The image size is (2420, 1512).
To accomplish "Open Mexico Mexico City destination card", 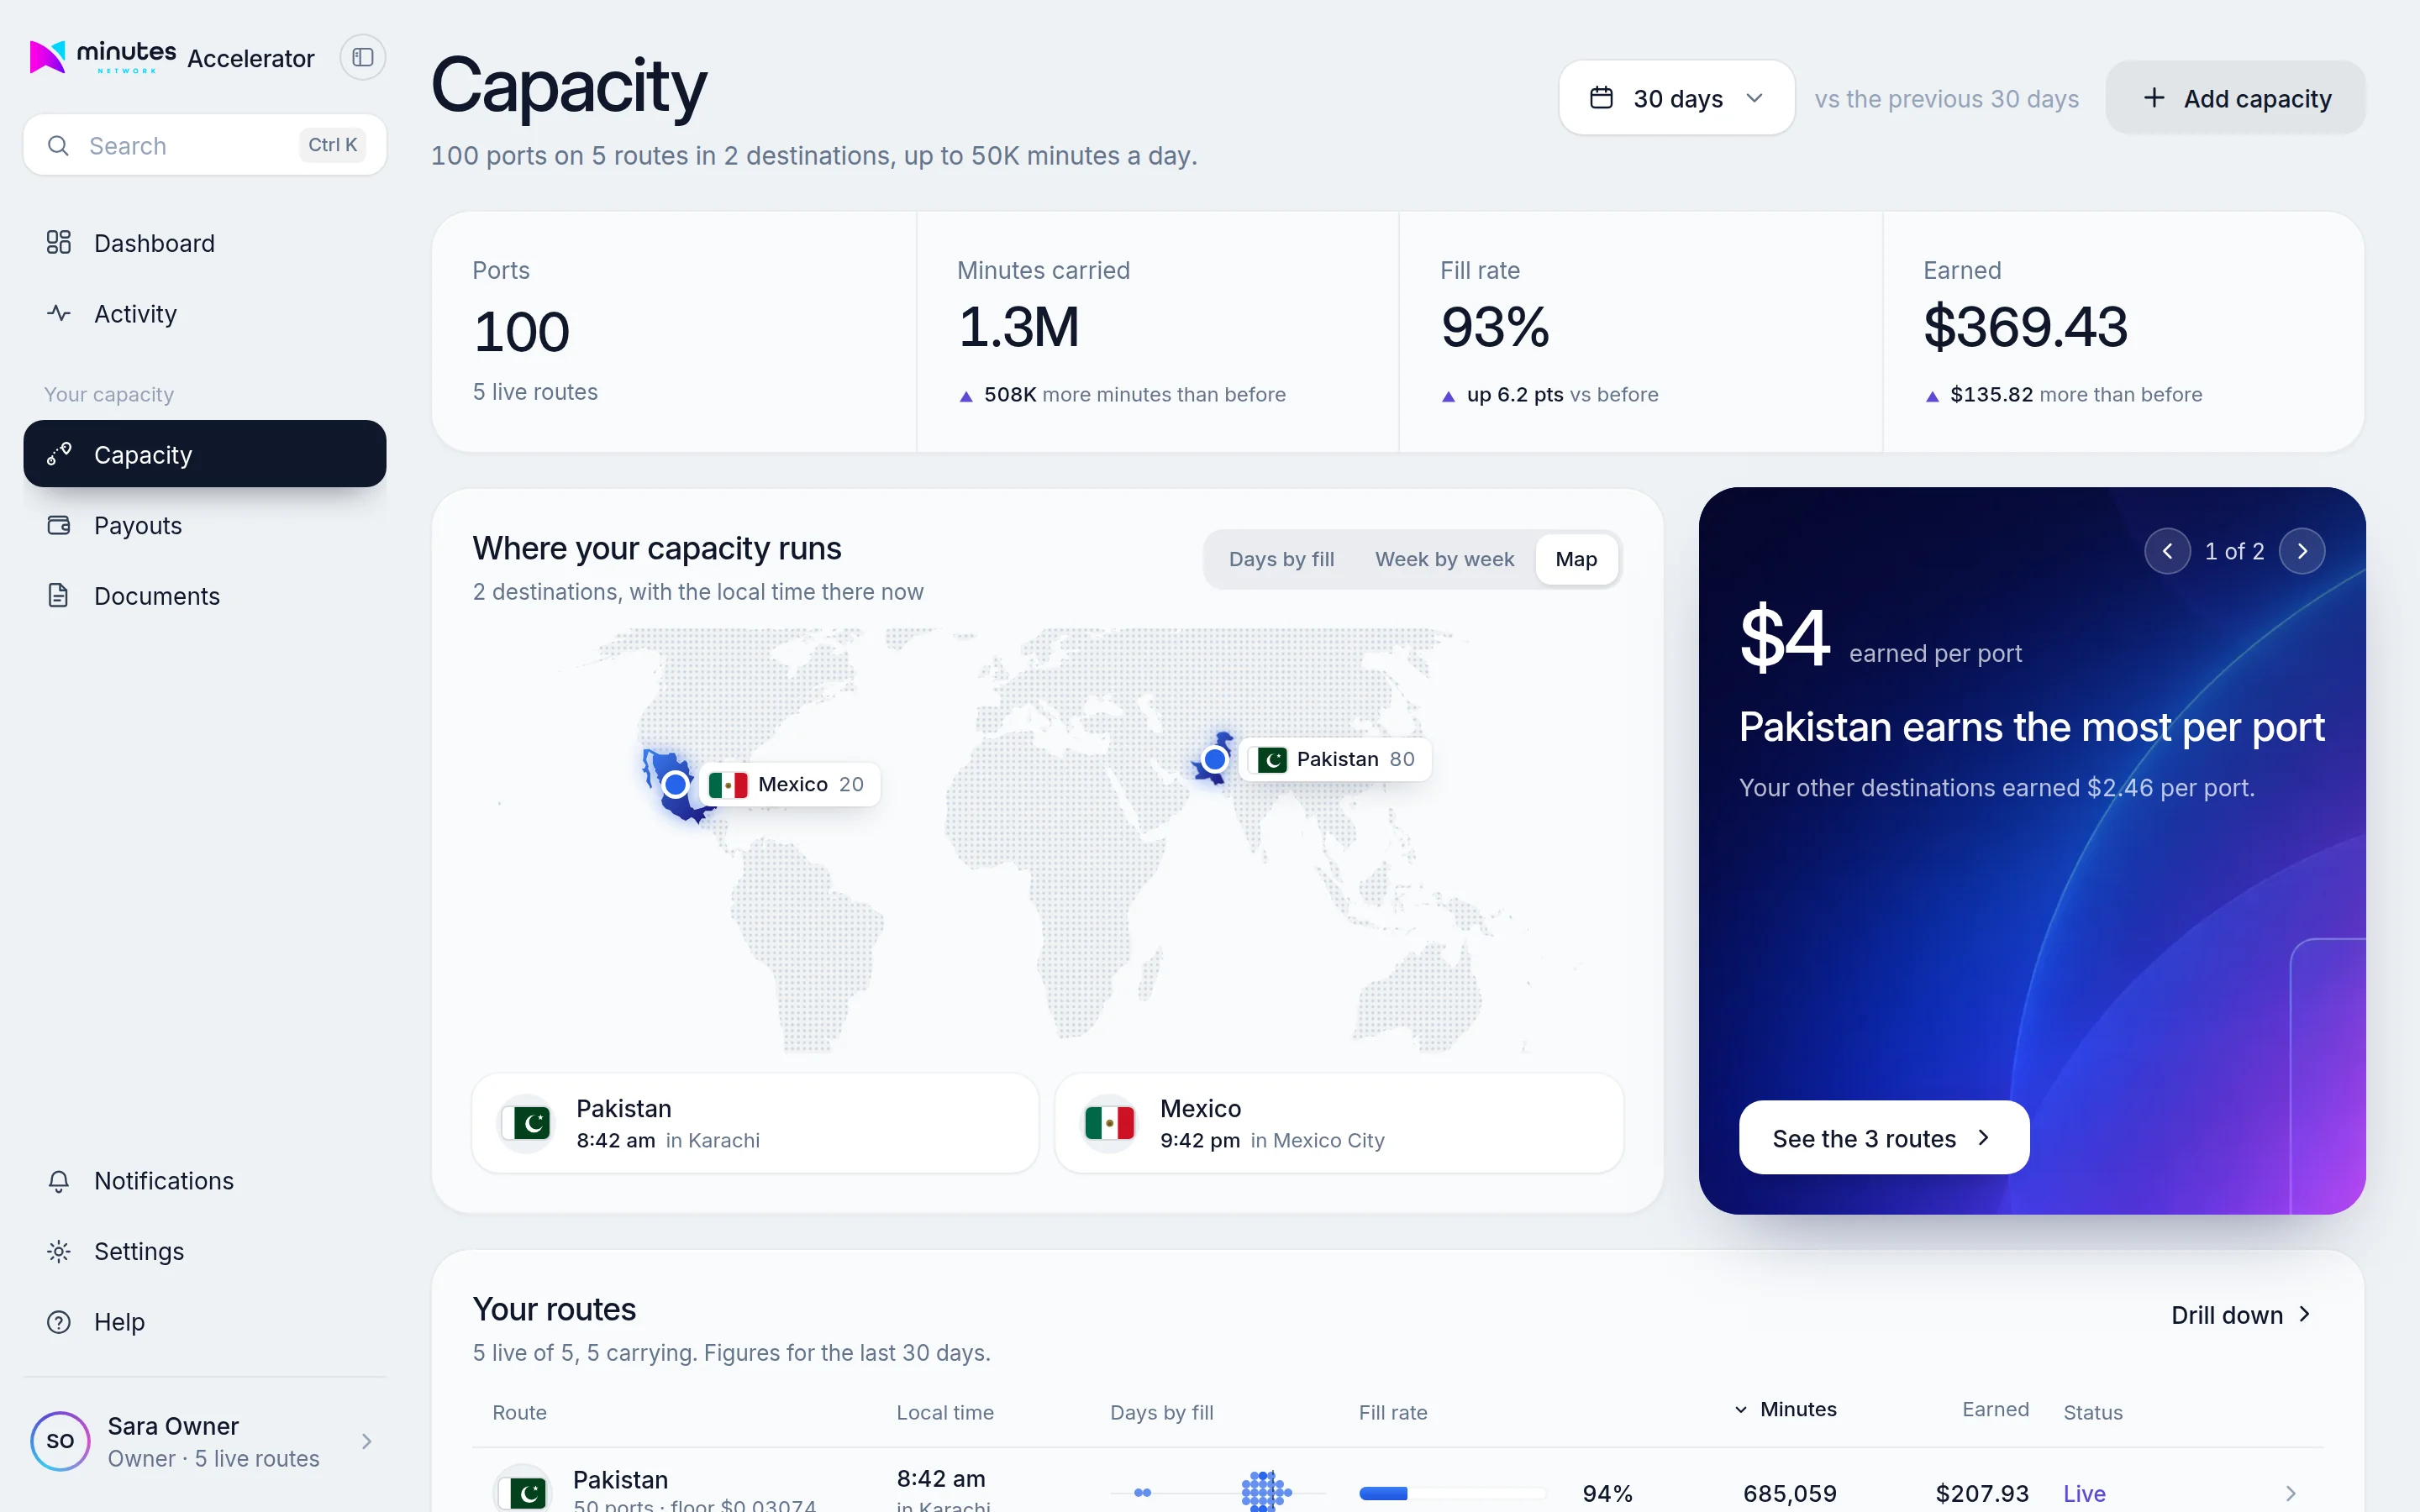I will [1339, 1123].
